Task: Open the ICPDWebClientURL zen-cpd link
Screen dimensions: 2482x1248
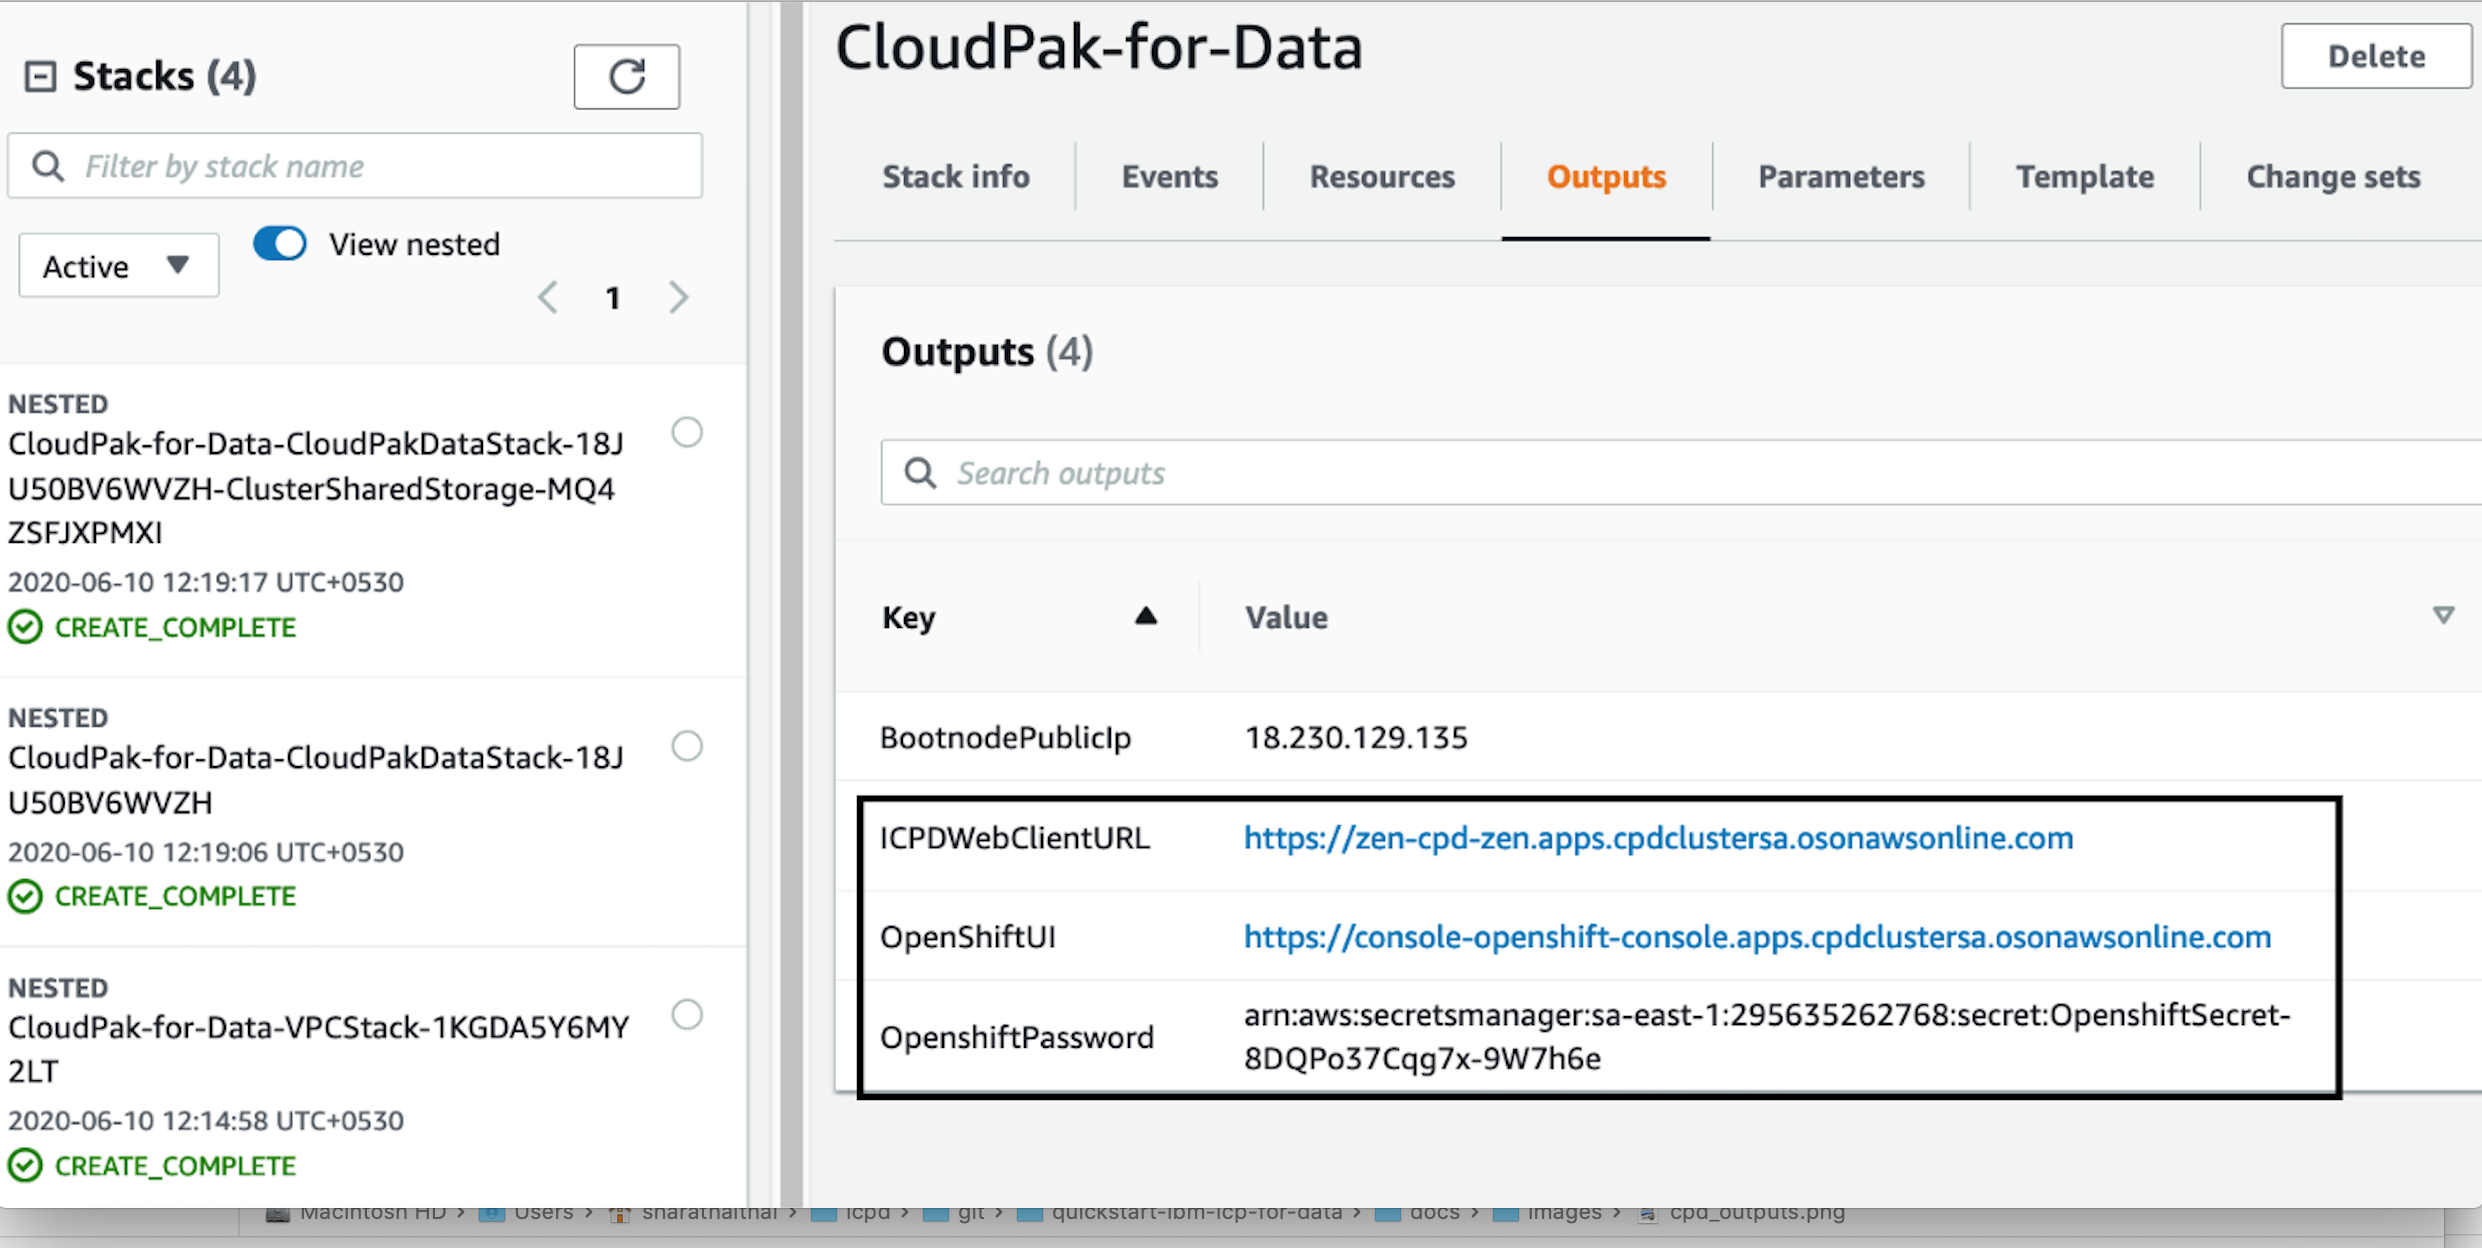Action: point(1658,838)
